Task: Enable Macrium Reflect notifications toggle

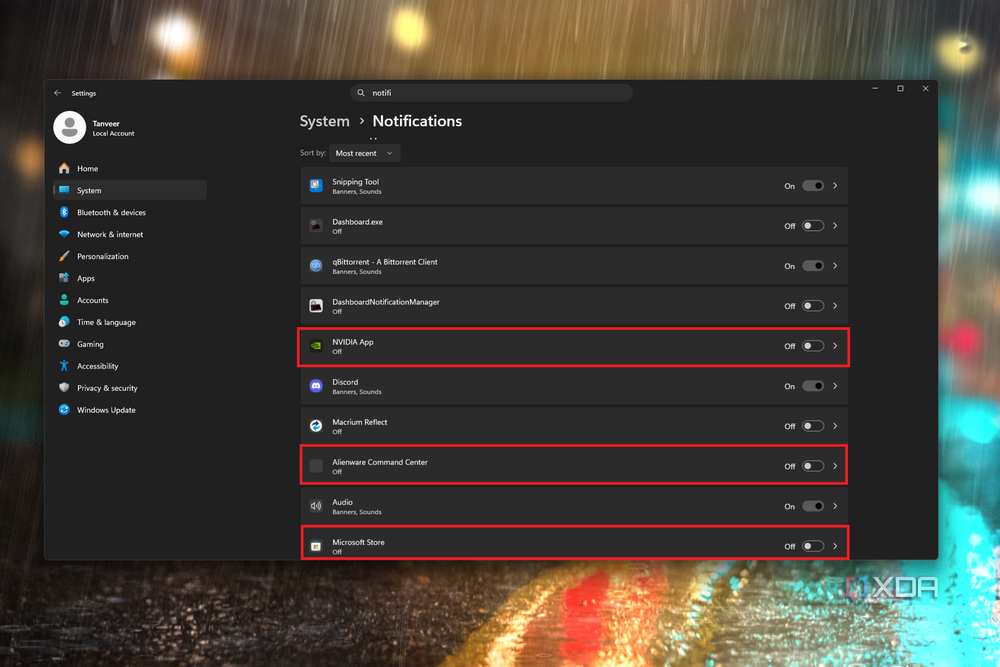Action: pyautogui.click(x=812, y=426)
